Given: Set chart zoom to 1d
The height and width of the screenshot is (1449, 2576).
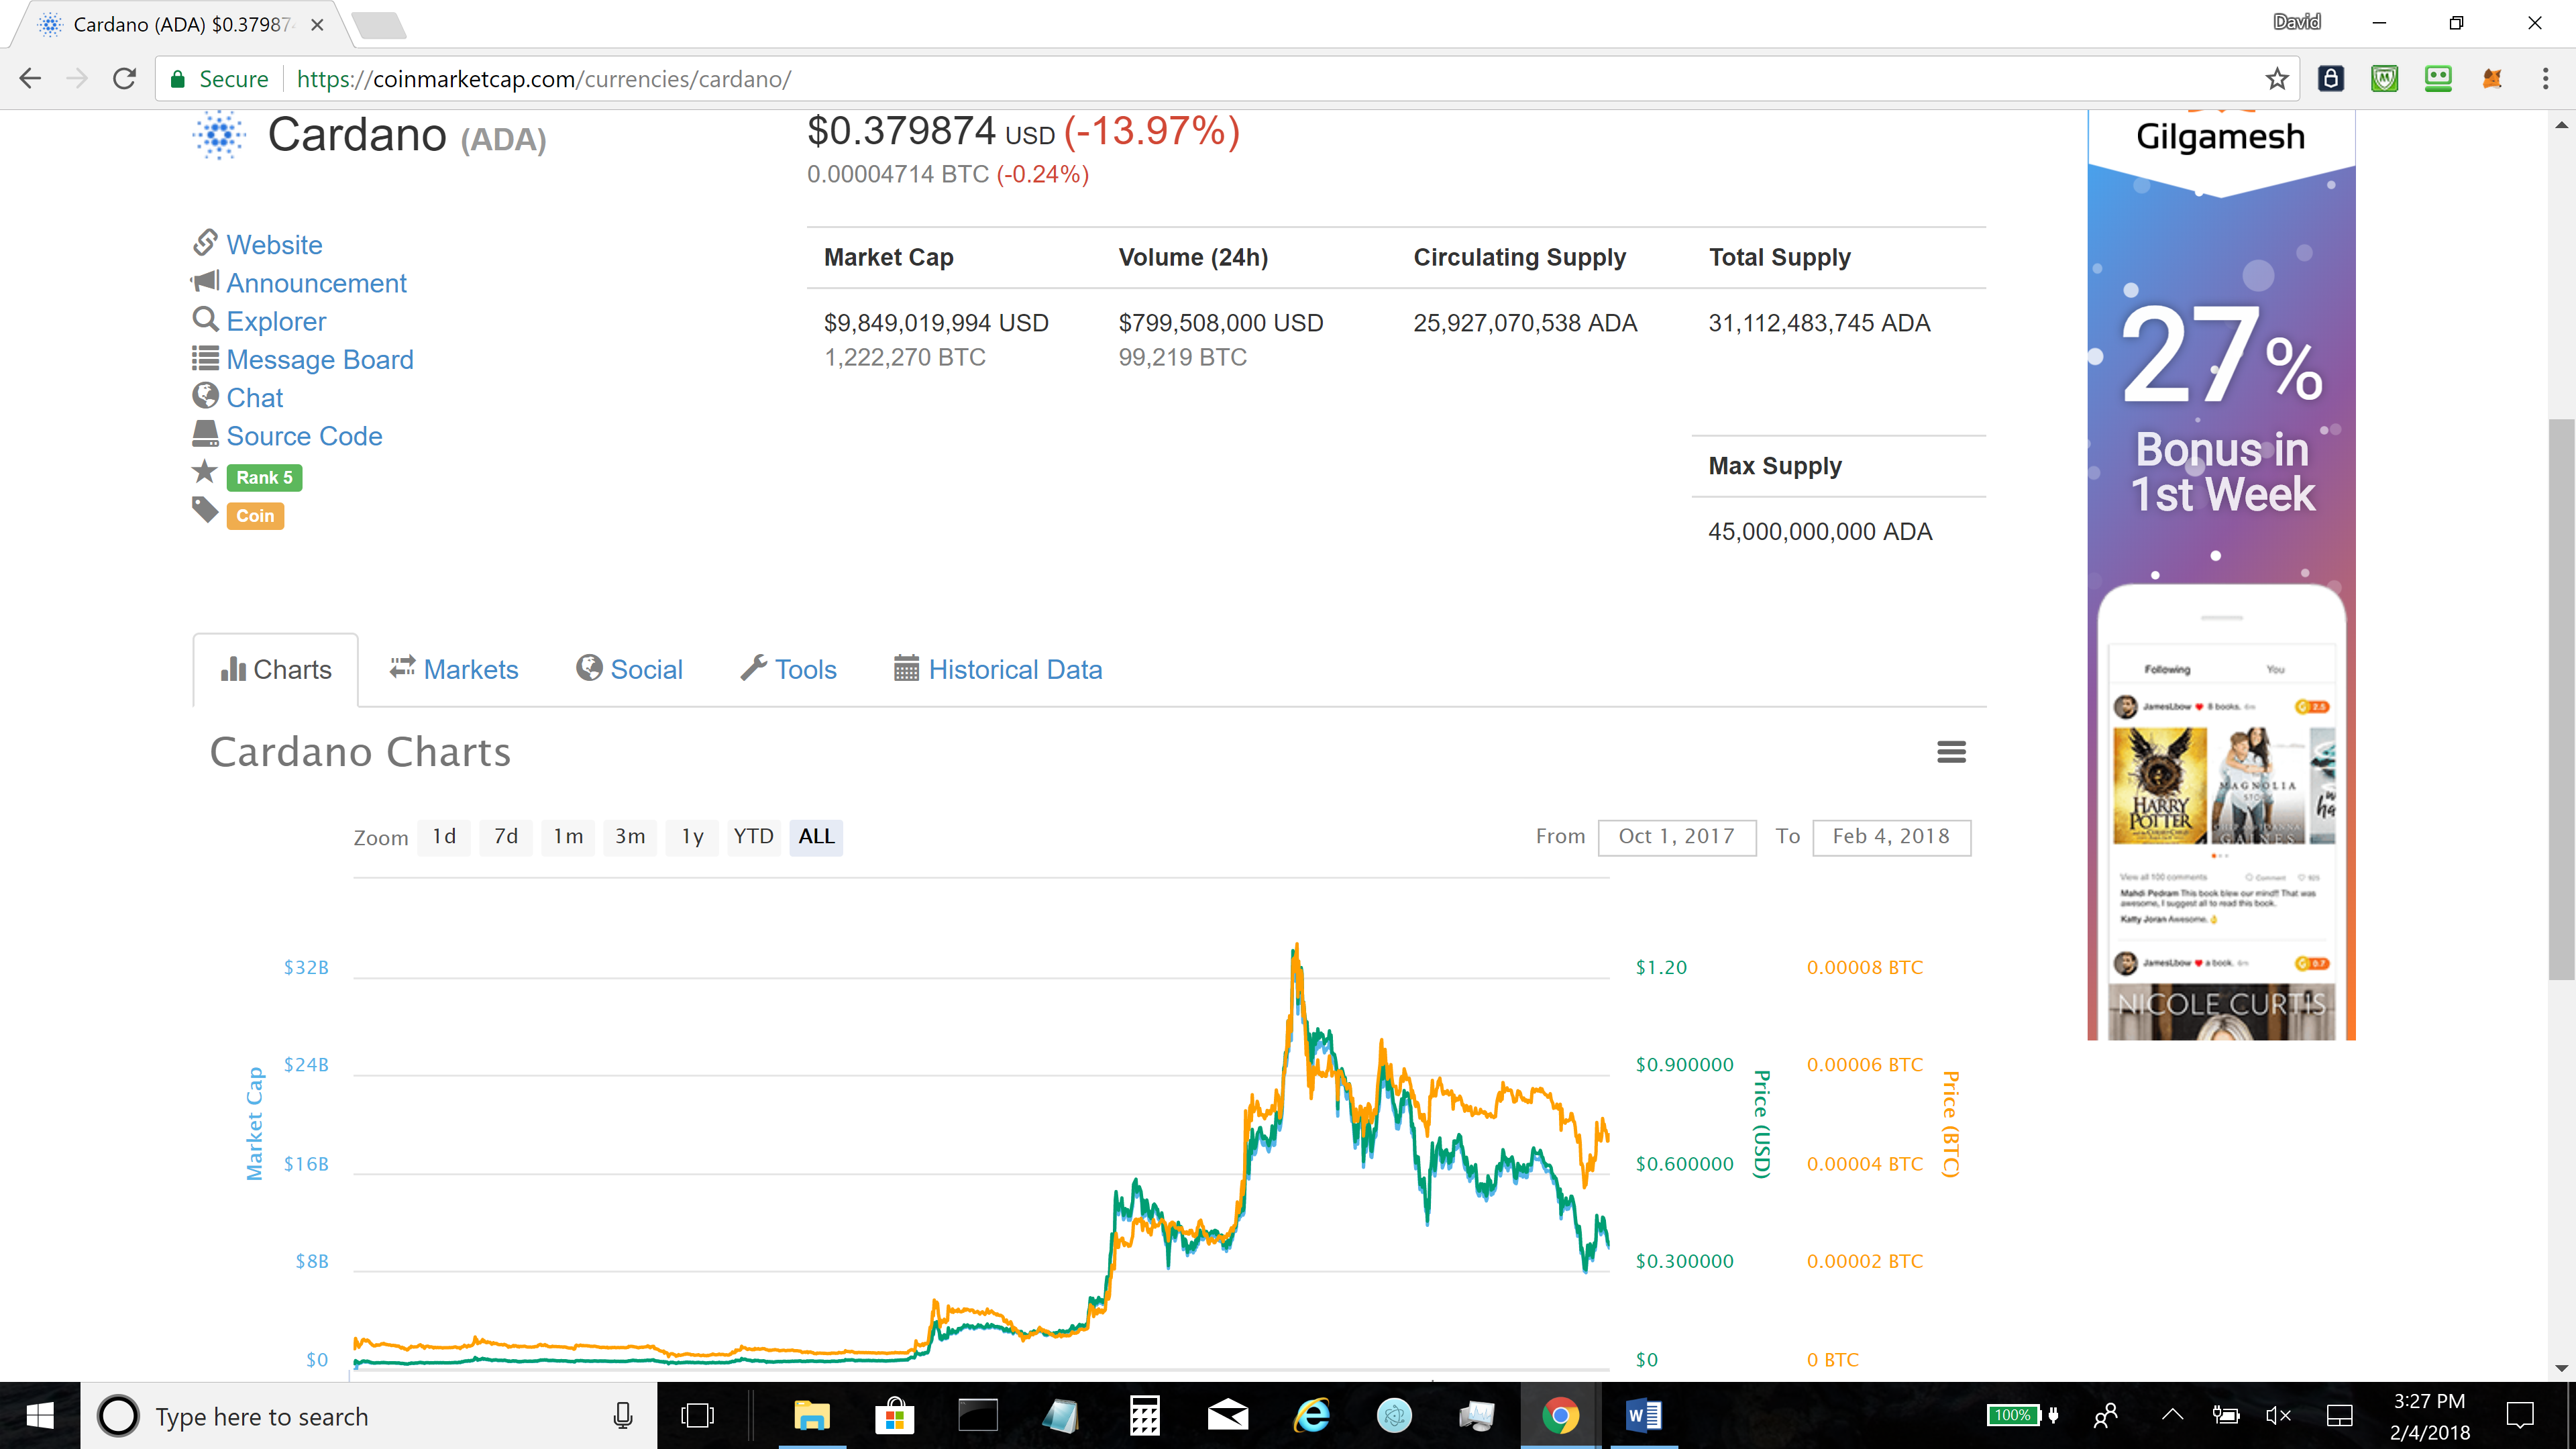Looking at the screenshot, I should 444,837.
